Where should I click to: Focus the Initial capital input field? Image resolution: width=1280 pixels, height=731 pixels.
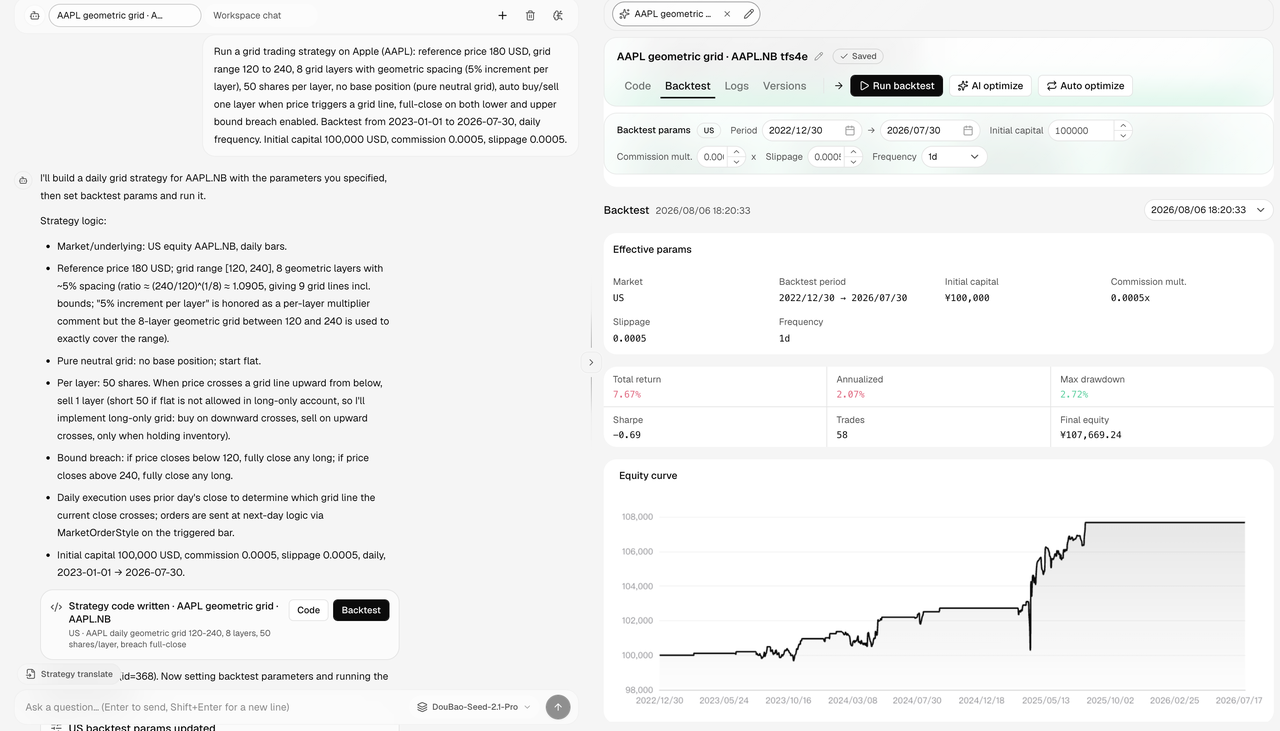tap(1082, 131)
